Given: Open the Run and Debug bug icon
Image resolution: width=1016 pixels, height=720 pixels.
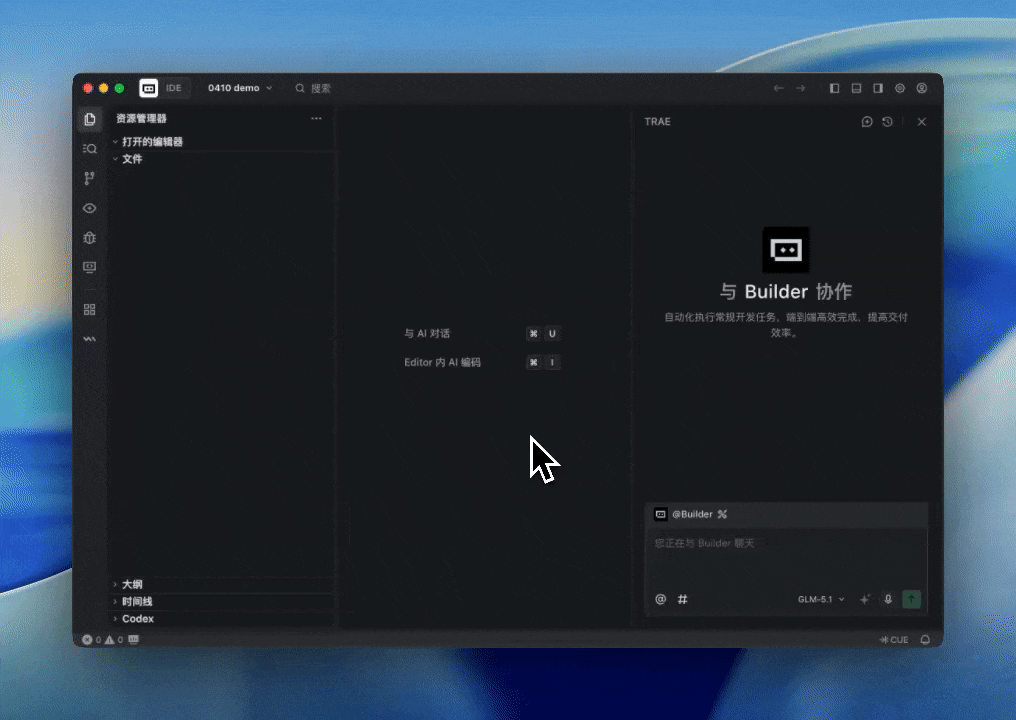Looking at the screenshot, I should 89,238.
